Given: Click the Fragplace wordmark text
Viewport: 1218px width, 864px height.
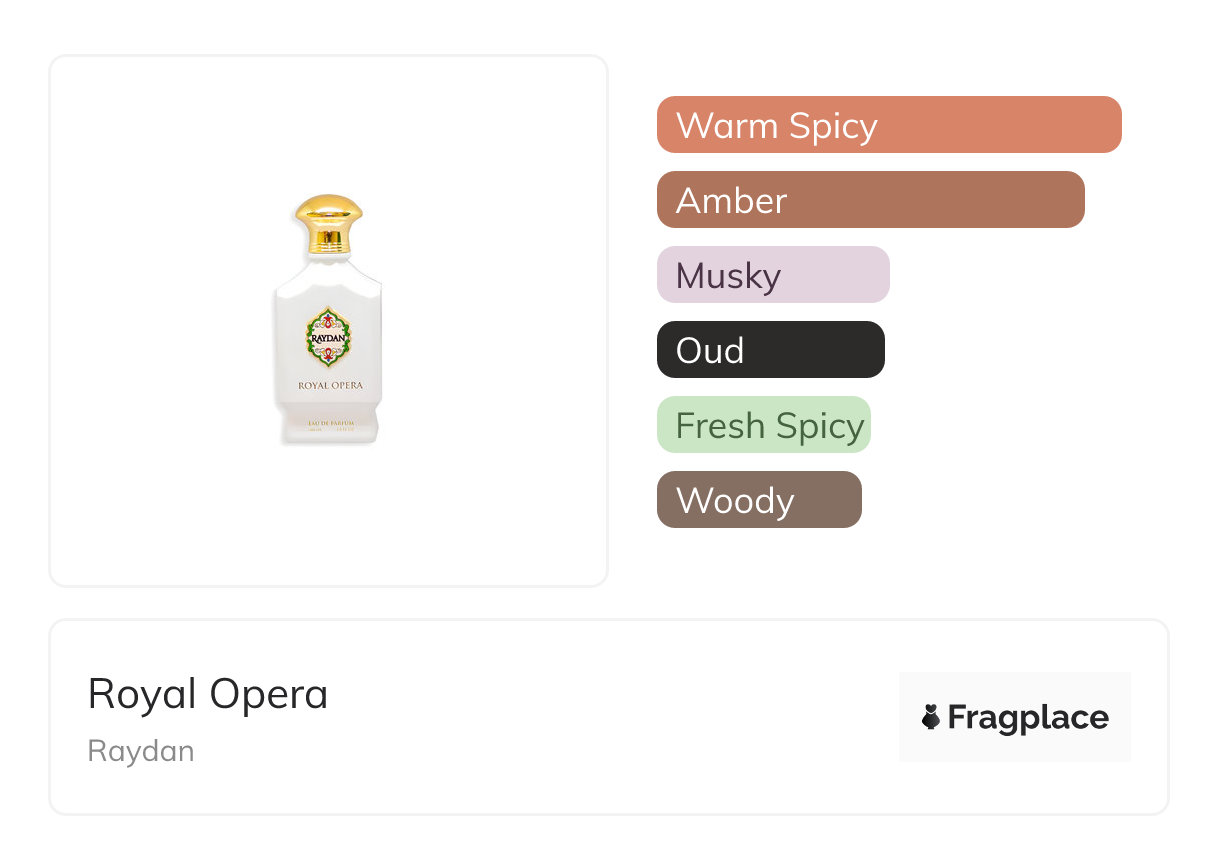Looking at the screenshot, I should click(1028, 717).
